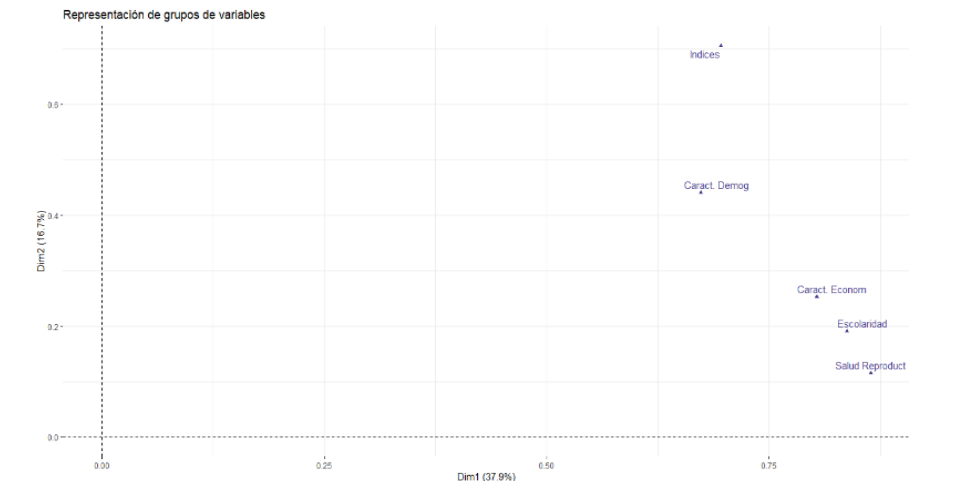Select the 0.50 x-axis tick label
The image size is (971, 488).
click(546, 465)
